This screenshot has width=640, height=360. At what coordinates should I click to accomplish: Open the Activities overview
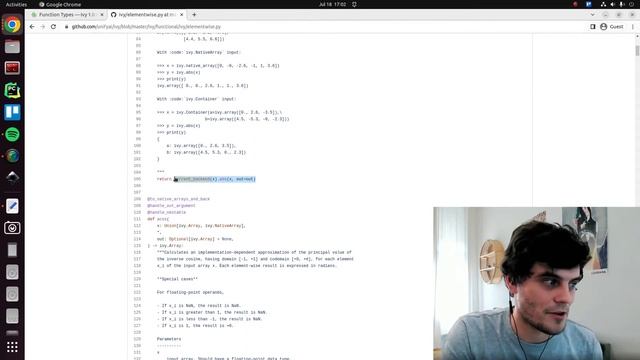pos(16,4)
